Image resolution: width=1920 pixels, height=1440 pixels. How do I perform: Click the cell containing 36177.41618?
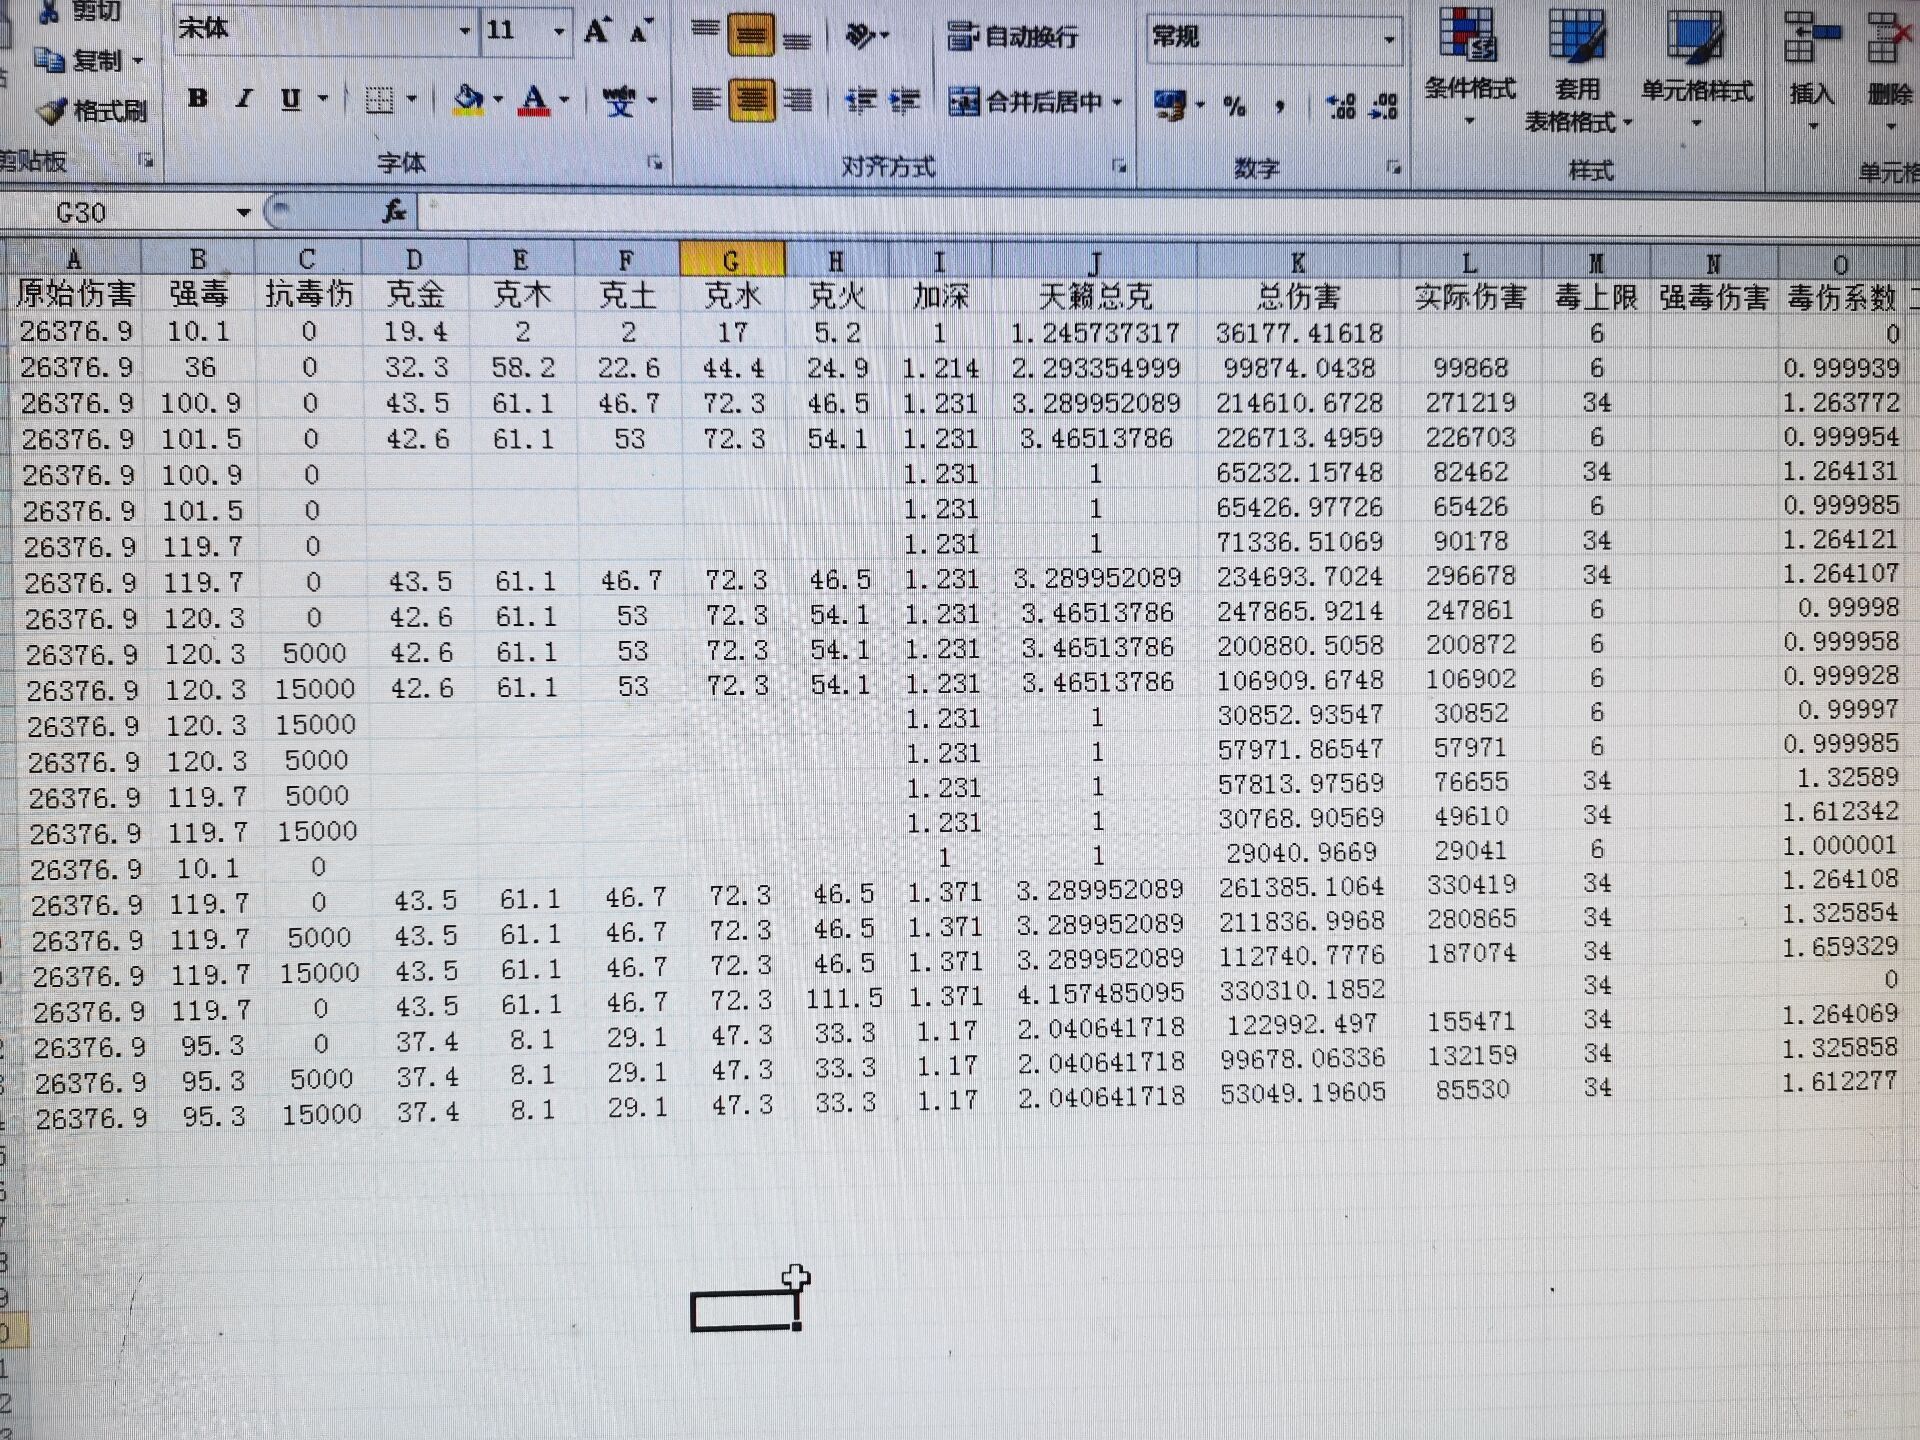click(1299, 332)
